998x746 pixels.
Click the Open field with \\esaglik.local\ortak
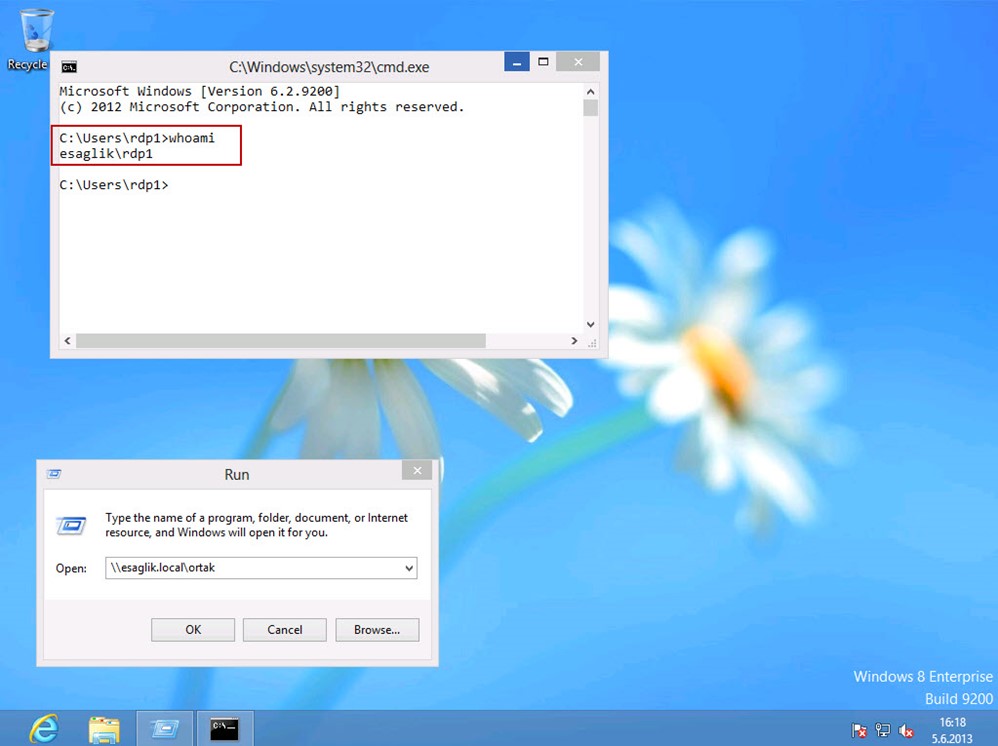[261, 568]
